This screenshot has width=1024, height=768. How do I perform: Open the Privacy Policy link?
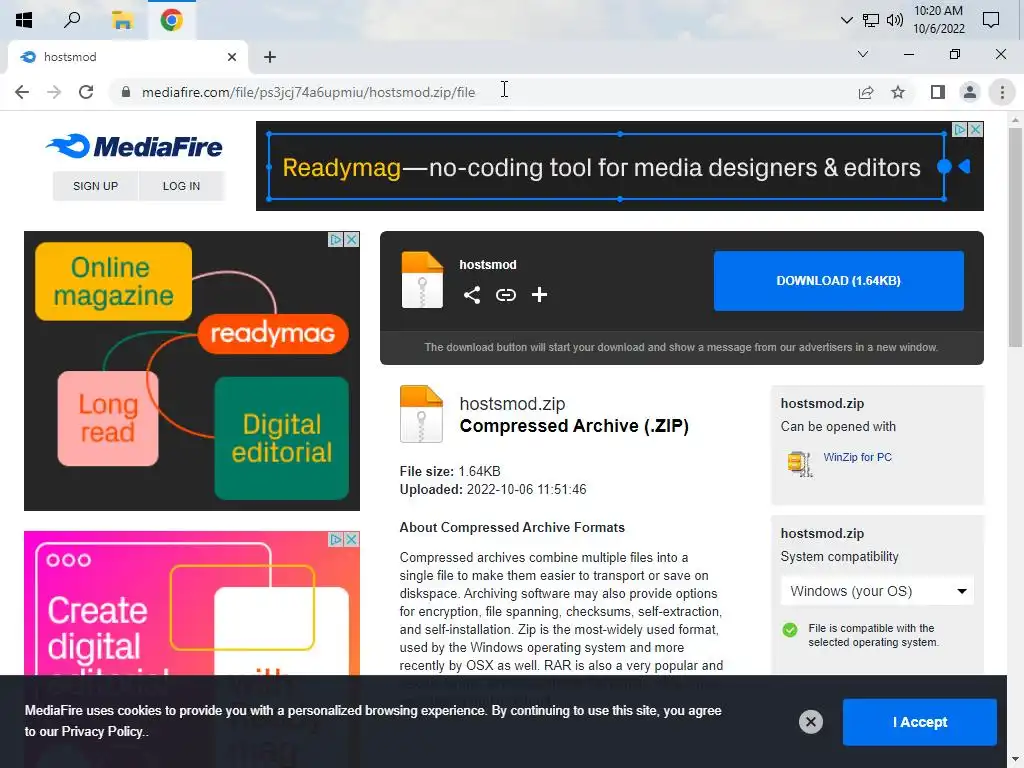(103, 731)
